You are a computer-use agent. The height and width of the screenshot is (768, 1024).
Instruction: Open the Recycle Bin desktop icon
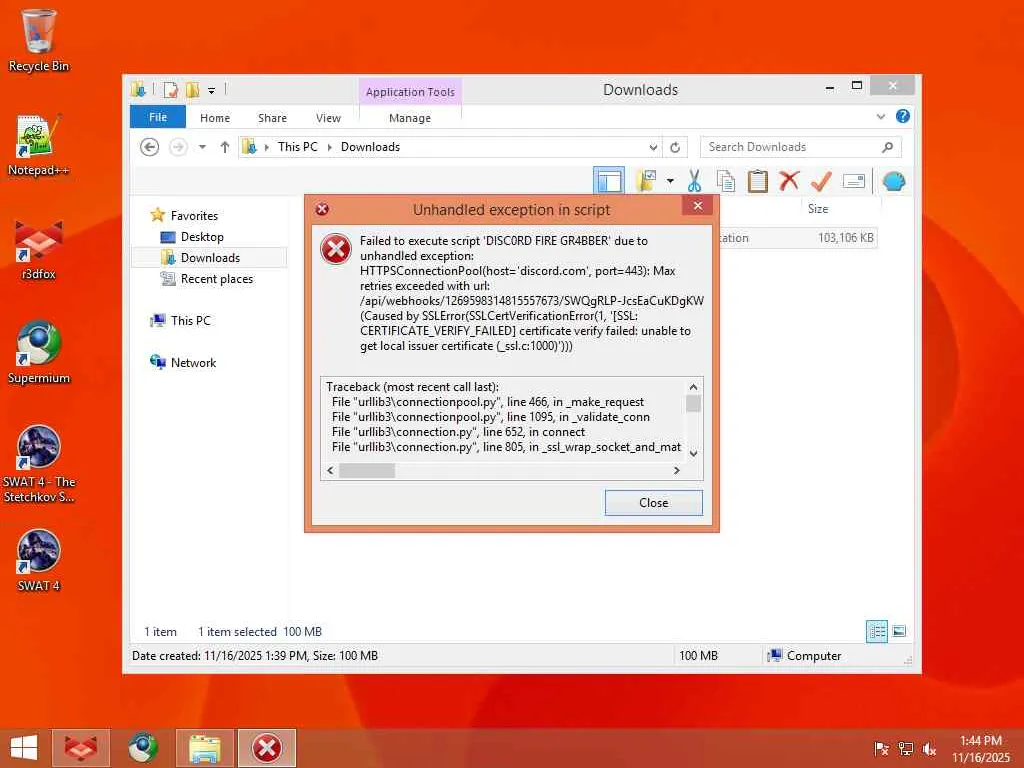(x=39, y=40)
